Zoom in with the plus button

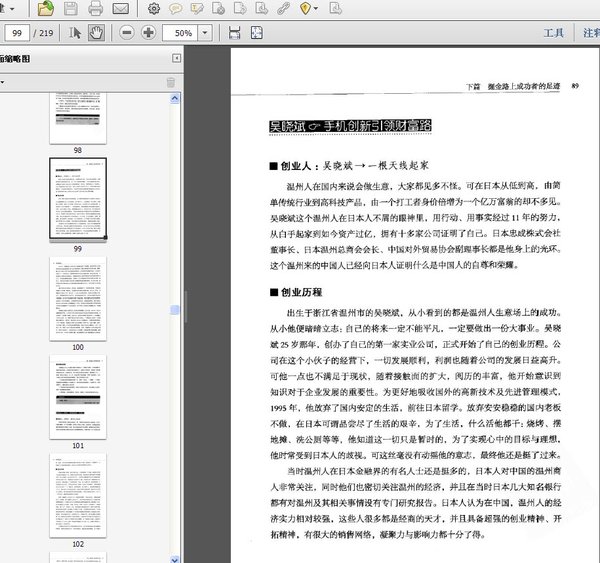pos(149,33)
